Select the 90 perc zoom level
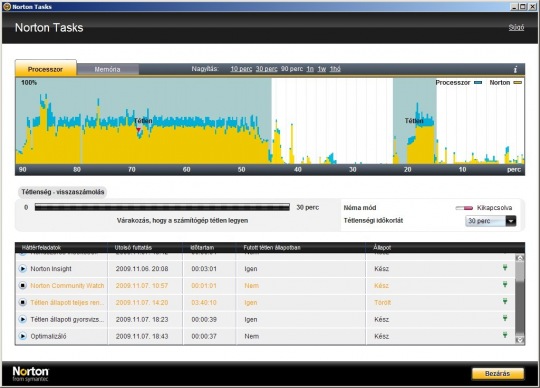This screenshot has height=388, width=540. (x=292, y=69)
